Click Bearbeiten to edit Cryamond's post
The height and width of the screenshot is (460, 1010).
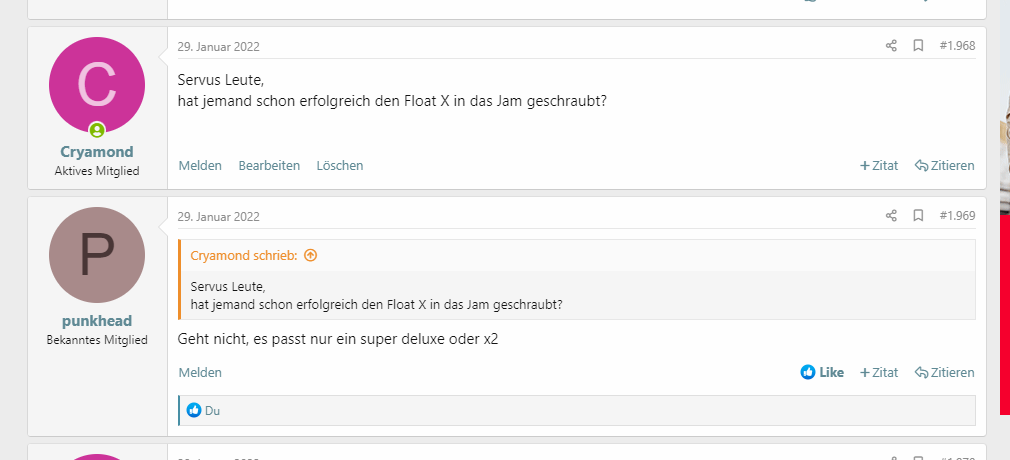click(269, 165)
